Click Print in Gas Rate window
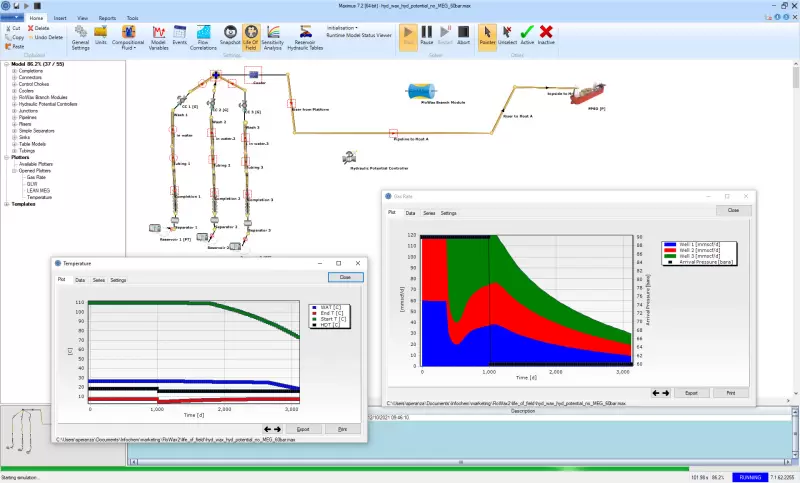Image resolution: width=800 pixels, height=483 pixels. [731, 393]
